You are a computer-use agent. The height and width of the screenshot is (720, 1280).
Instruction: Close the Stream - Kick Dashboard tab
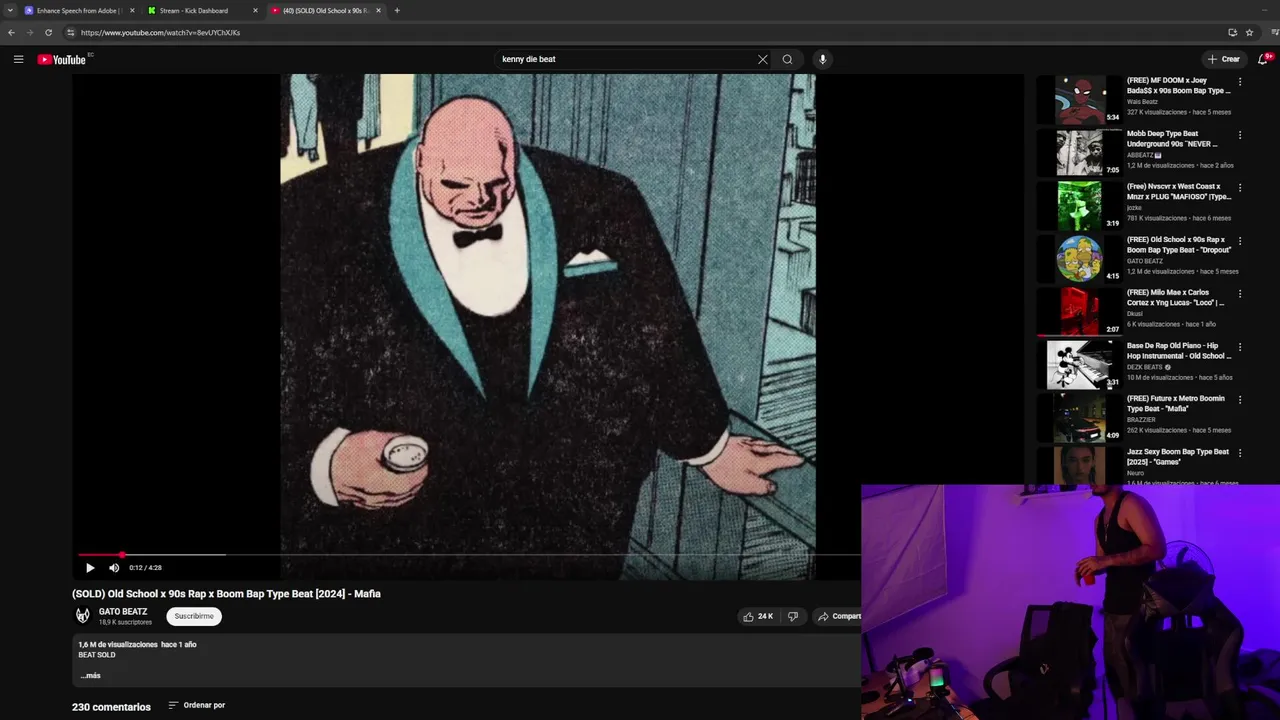(255, 10)
